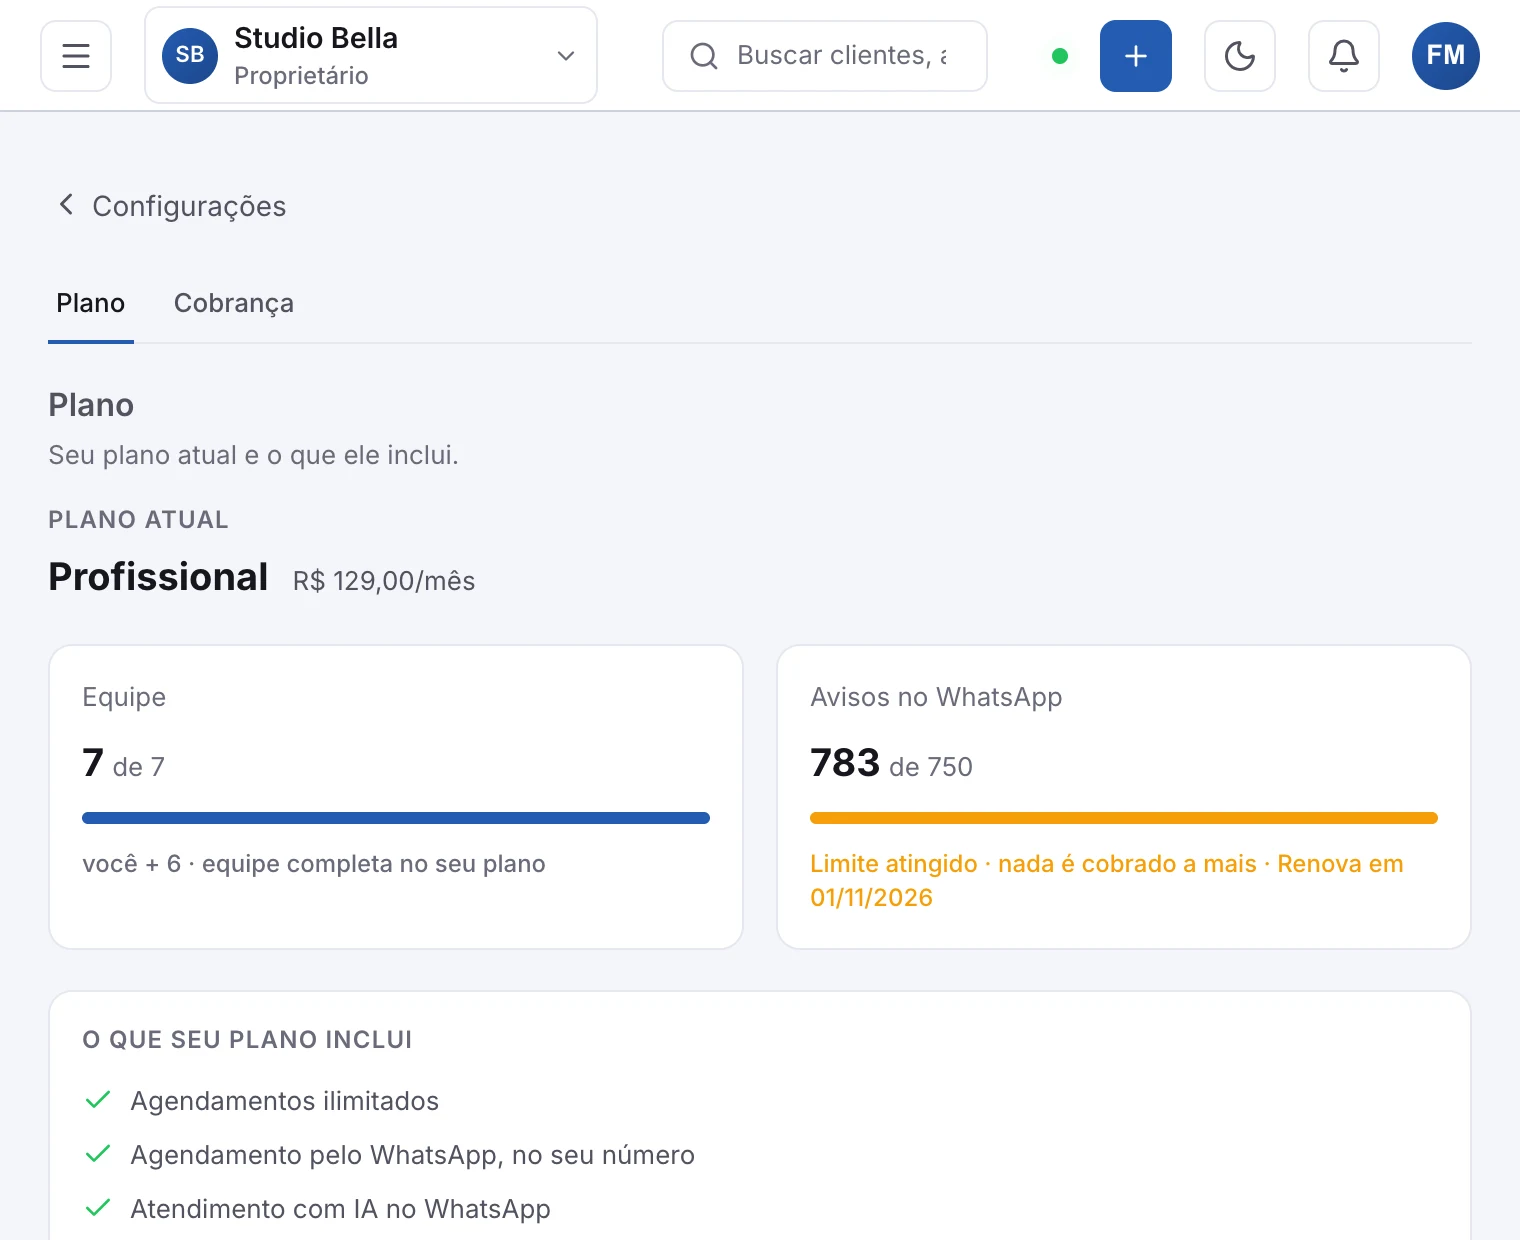Click the Avisos no WhatsApp progress bar
The width and height of the screenshot is (1520, 1240).
(x=1124, y=818)
